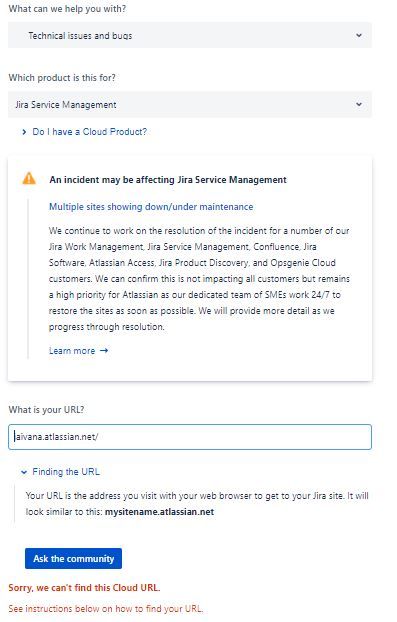Click the Ask the community button
This screenshot has width=397, height=622.
pyautogui.click(x=73, y=559)
